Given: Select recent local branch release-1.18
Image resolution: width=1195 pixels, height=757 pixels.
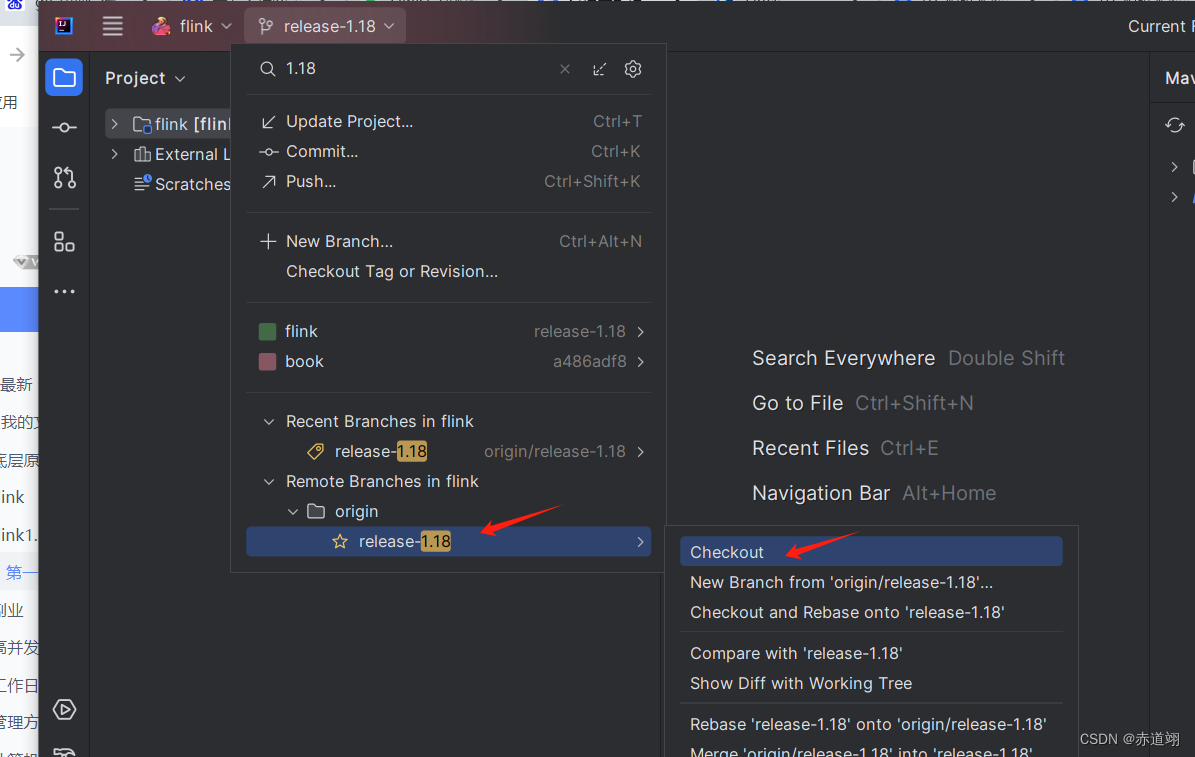Looking at the screenshot, I should [450, 451].
